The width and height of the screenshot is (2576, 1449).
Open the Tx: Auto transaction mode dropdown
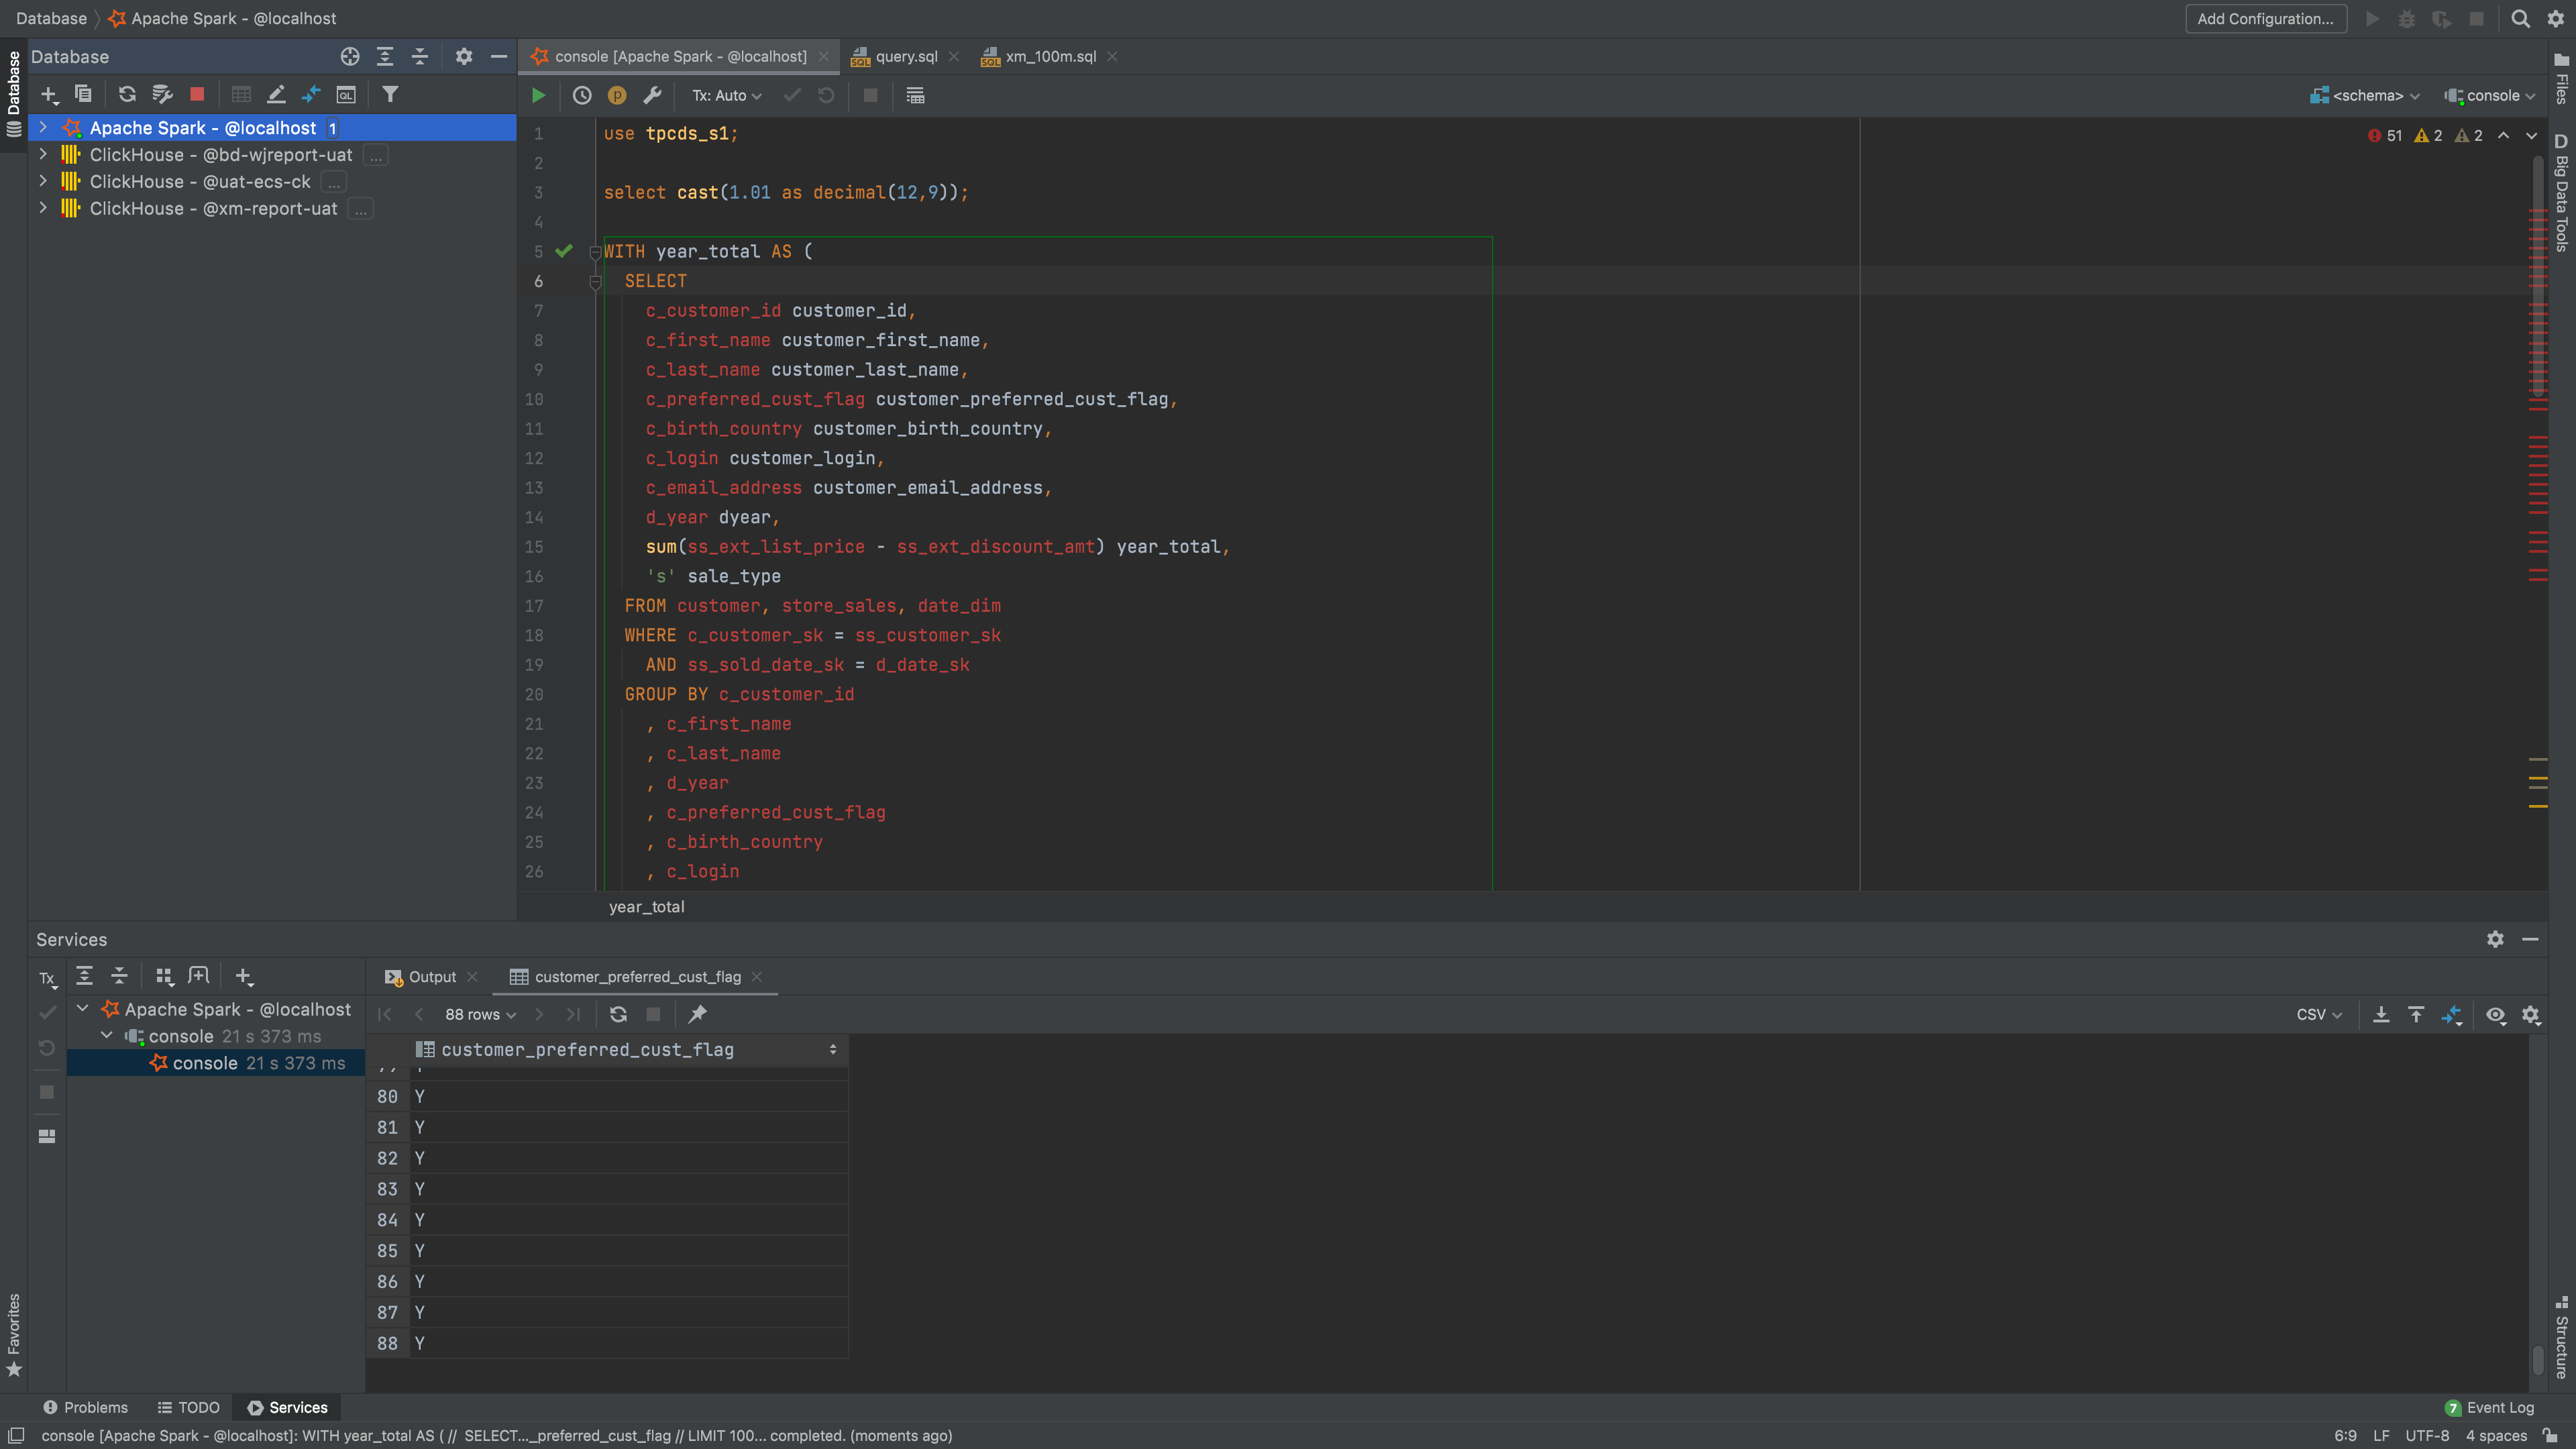pos(727,96)
